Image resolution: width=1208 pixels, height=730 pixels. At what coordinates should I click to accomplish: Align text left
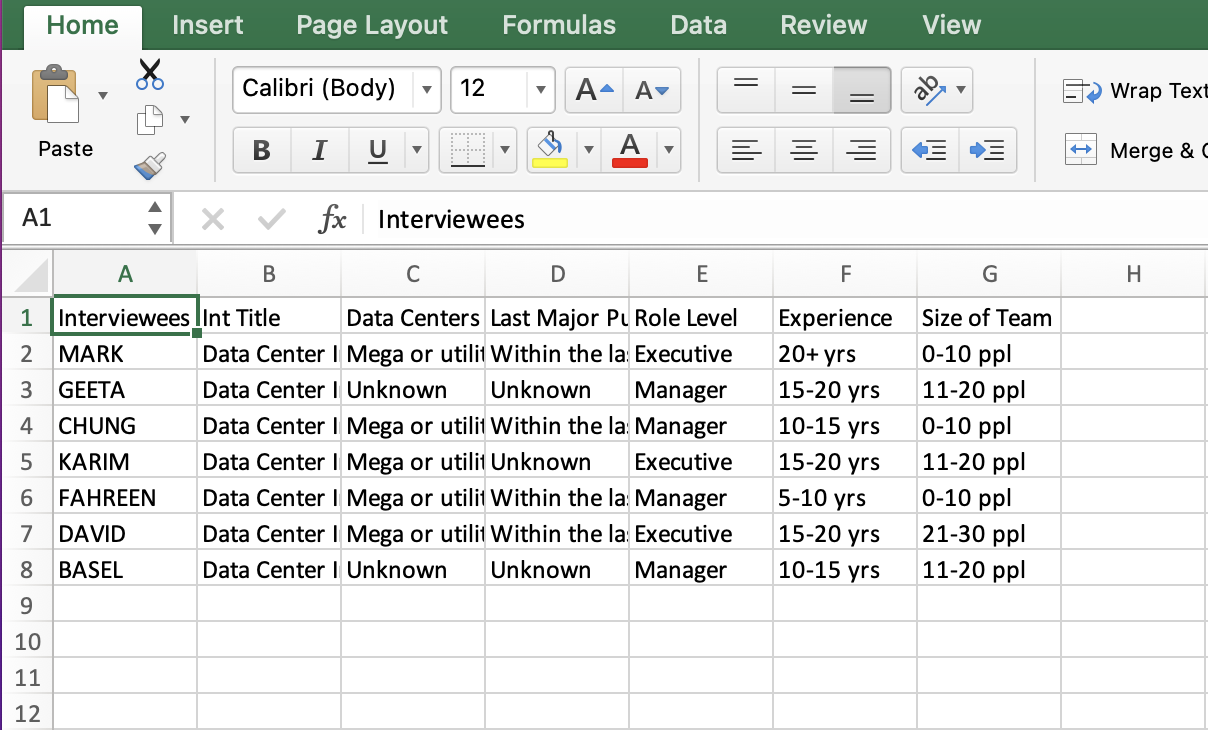coord(746,150)
